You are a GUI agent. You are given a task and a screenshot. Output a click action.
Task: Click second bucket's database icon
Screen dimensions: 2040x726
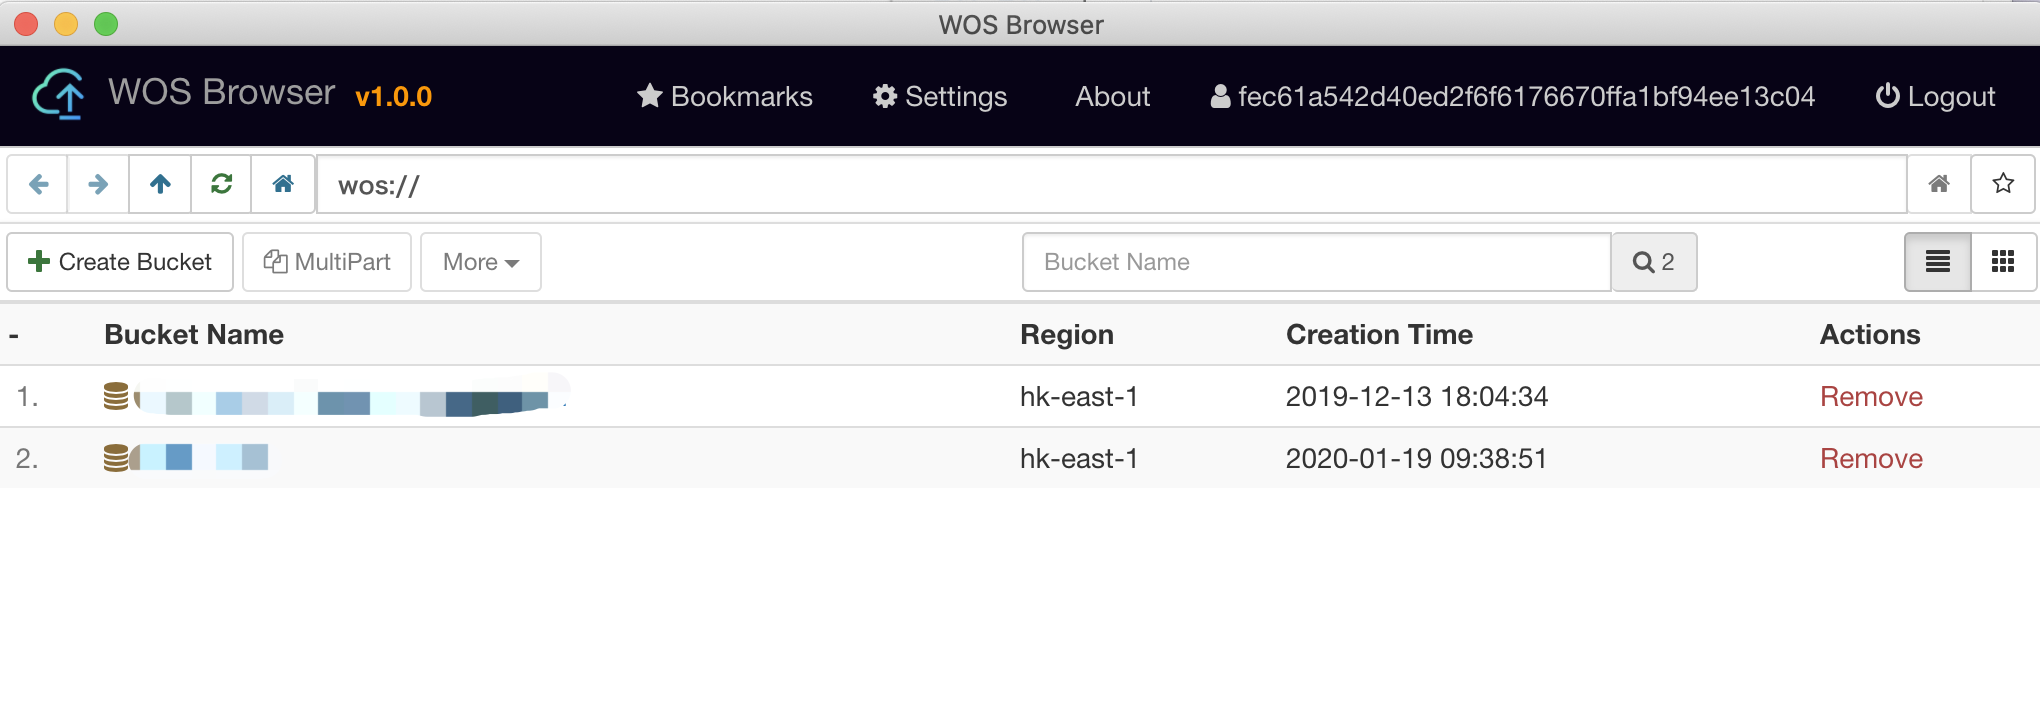point(116,458)
